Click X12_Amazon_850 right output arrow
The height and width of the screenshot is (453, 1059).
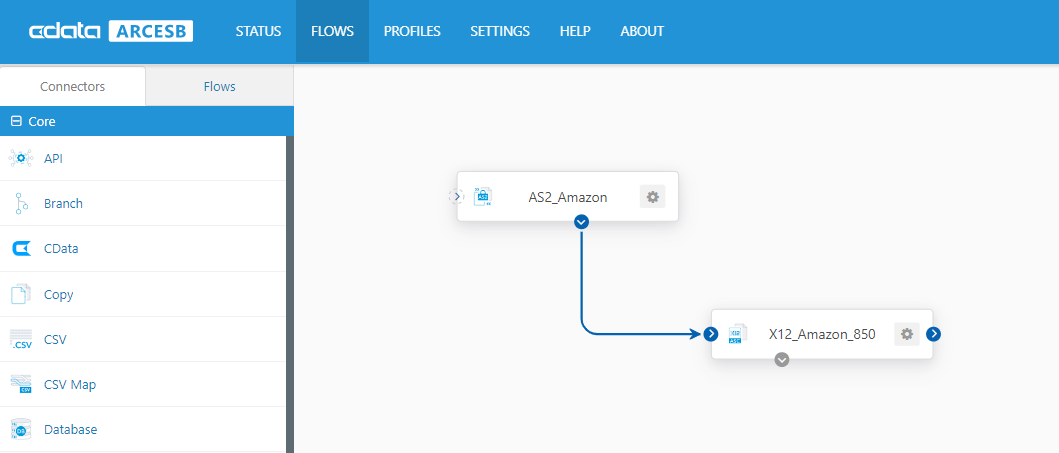(933, 334)
